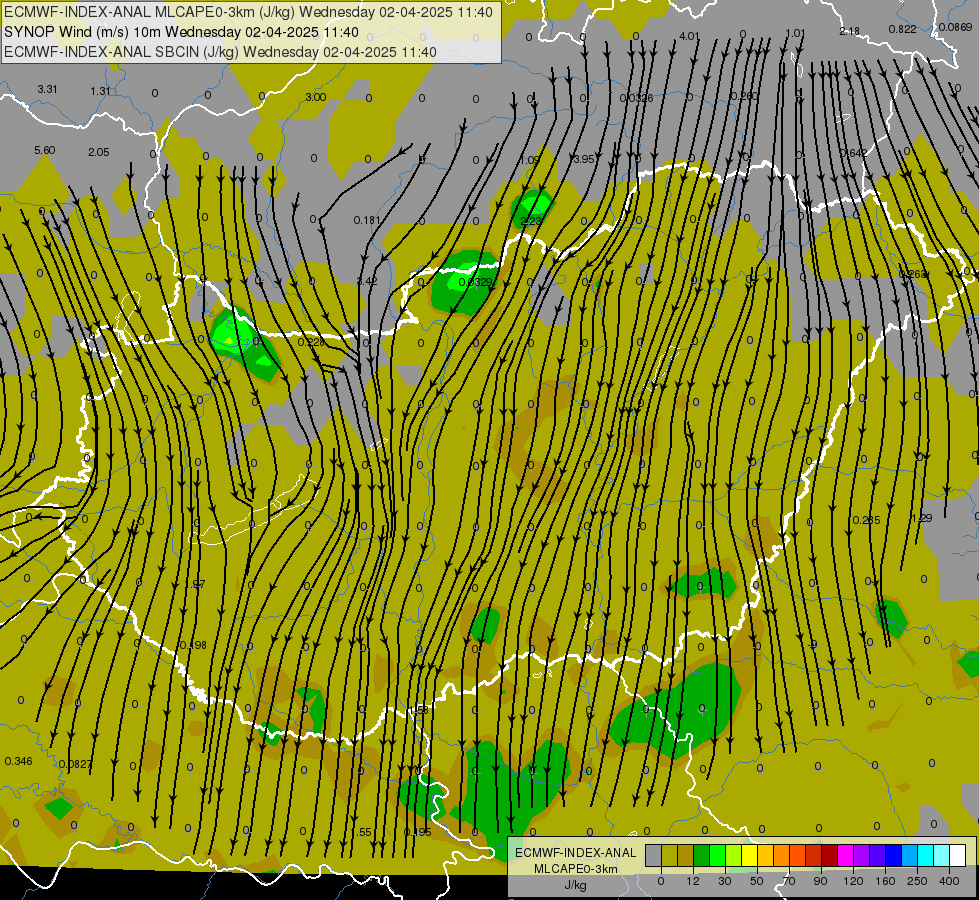
Task: Click the map value 3.31
Action: 47,89
